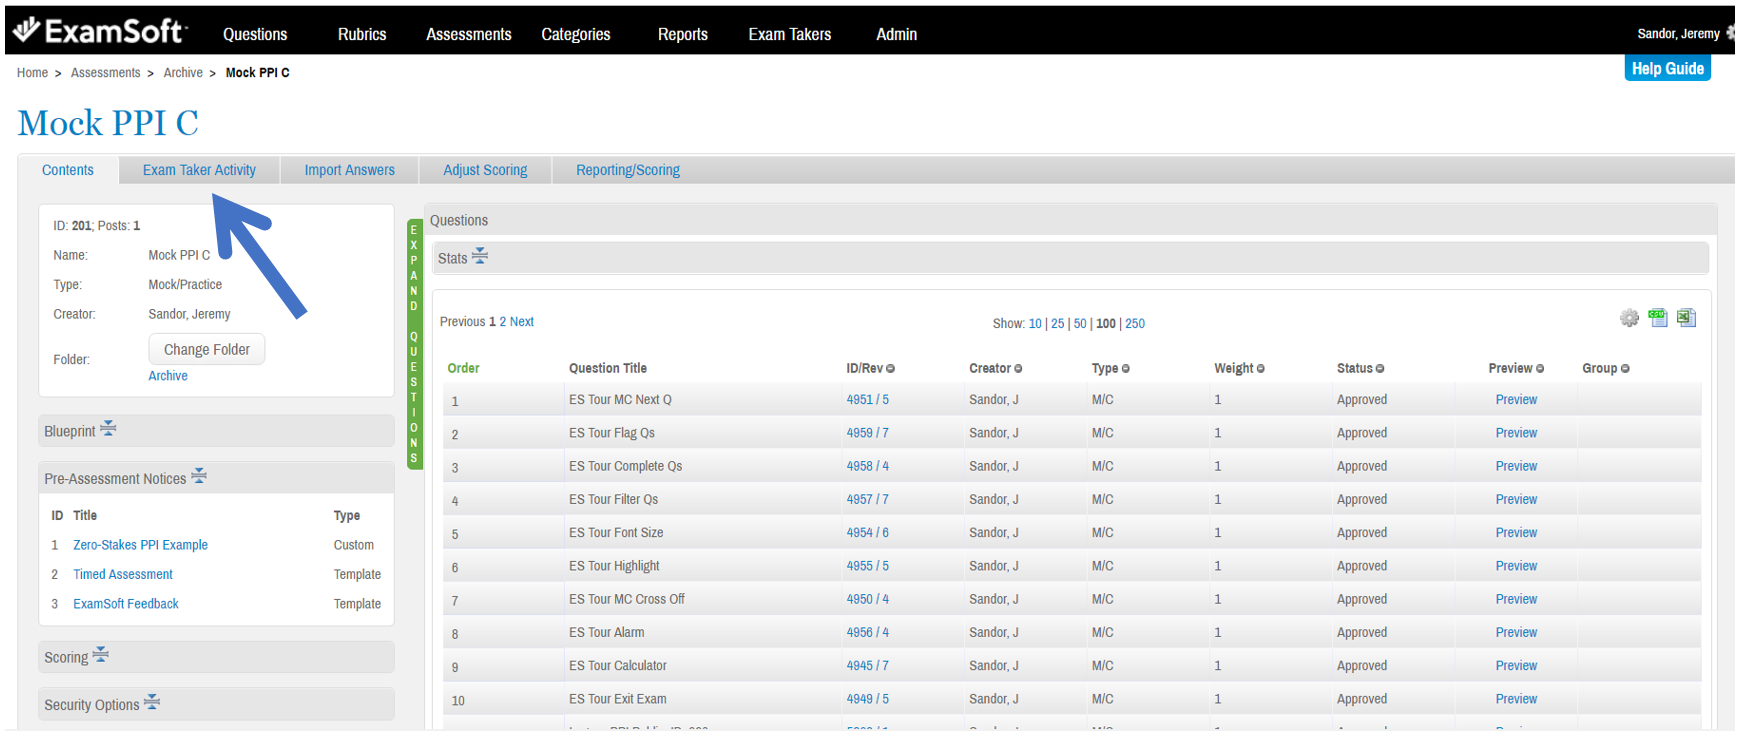Export questions to Excel file
This screenshot has width=1739, height=738.
[x=1686, y=318]
